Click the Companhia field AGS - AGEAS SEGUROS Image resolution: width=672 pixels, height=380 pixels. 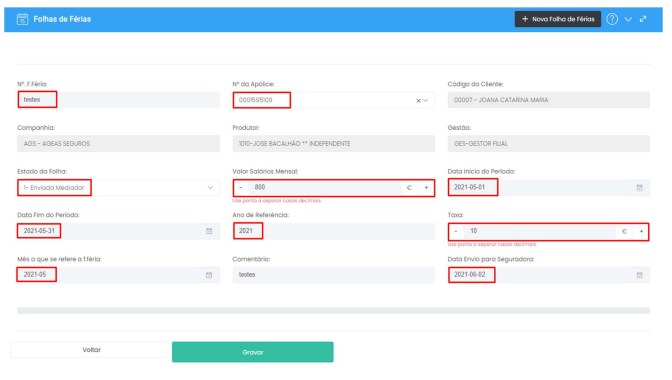[x=118, y=144]
